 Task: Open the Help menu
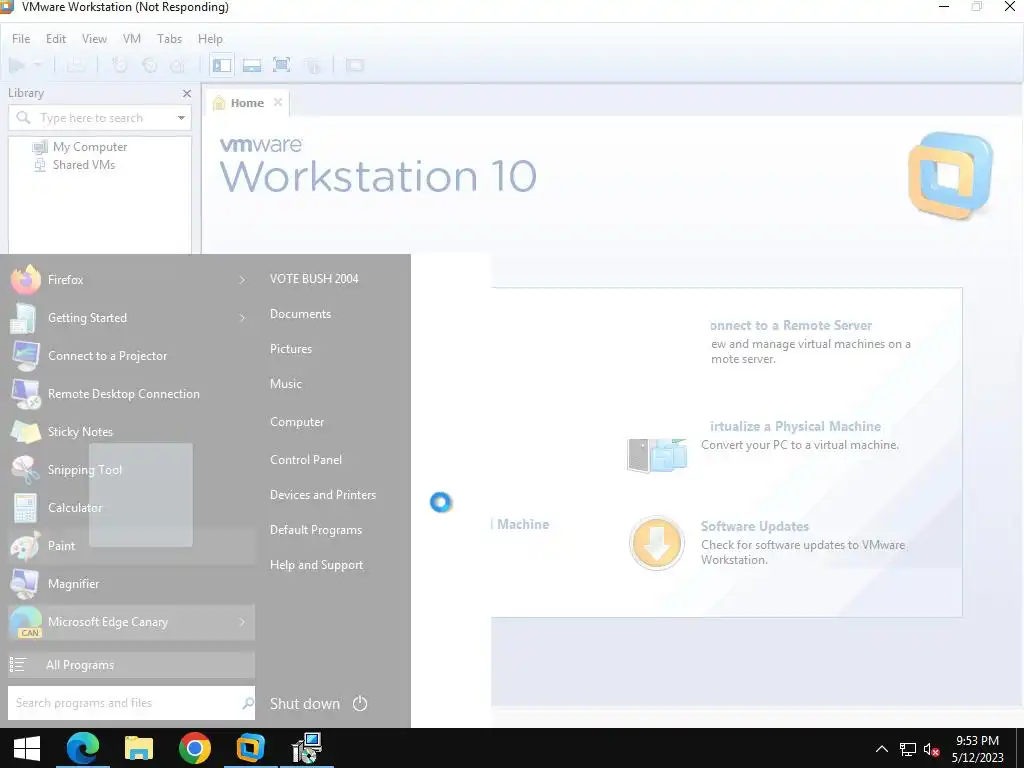210,39
